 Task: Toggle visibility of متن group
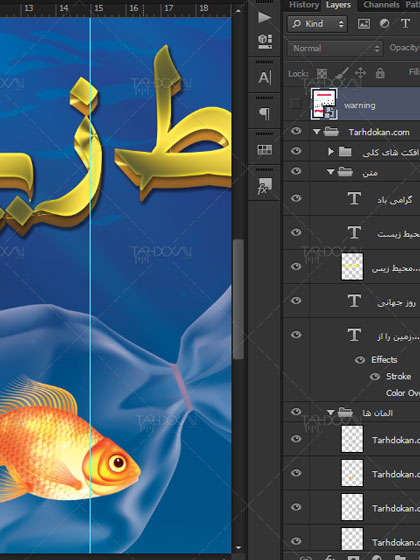coord(296,171)
